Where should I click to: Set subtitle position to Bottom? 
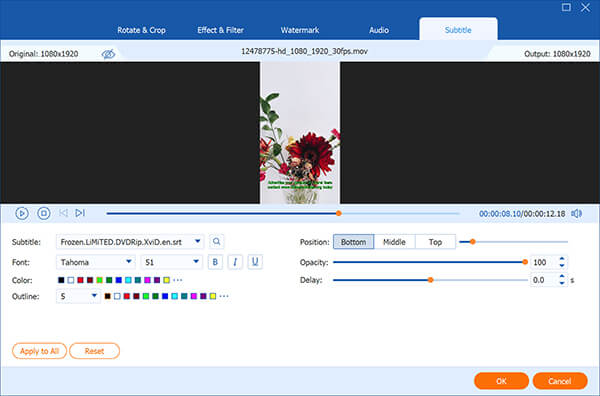pos(353,242)
